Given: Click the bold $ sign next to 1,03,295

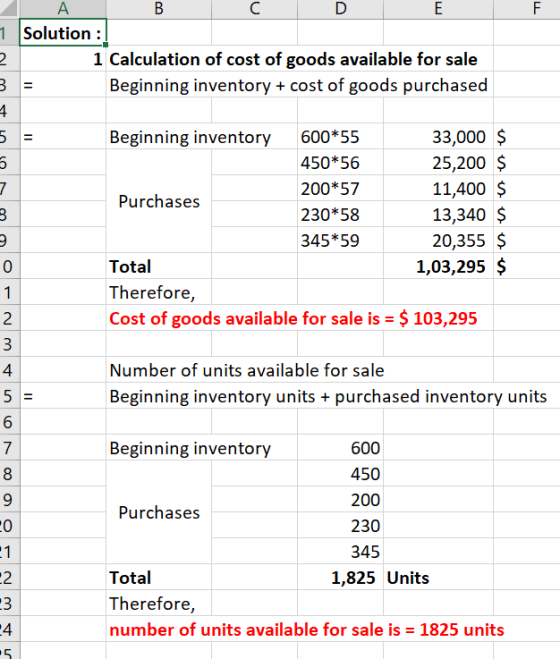Looking at the screenshot, I should pos(501,266).
